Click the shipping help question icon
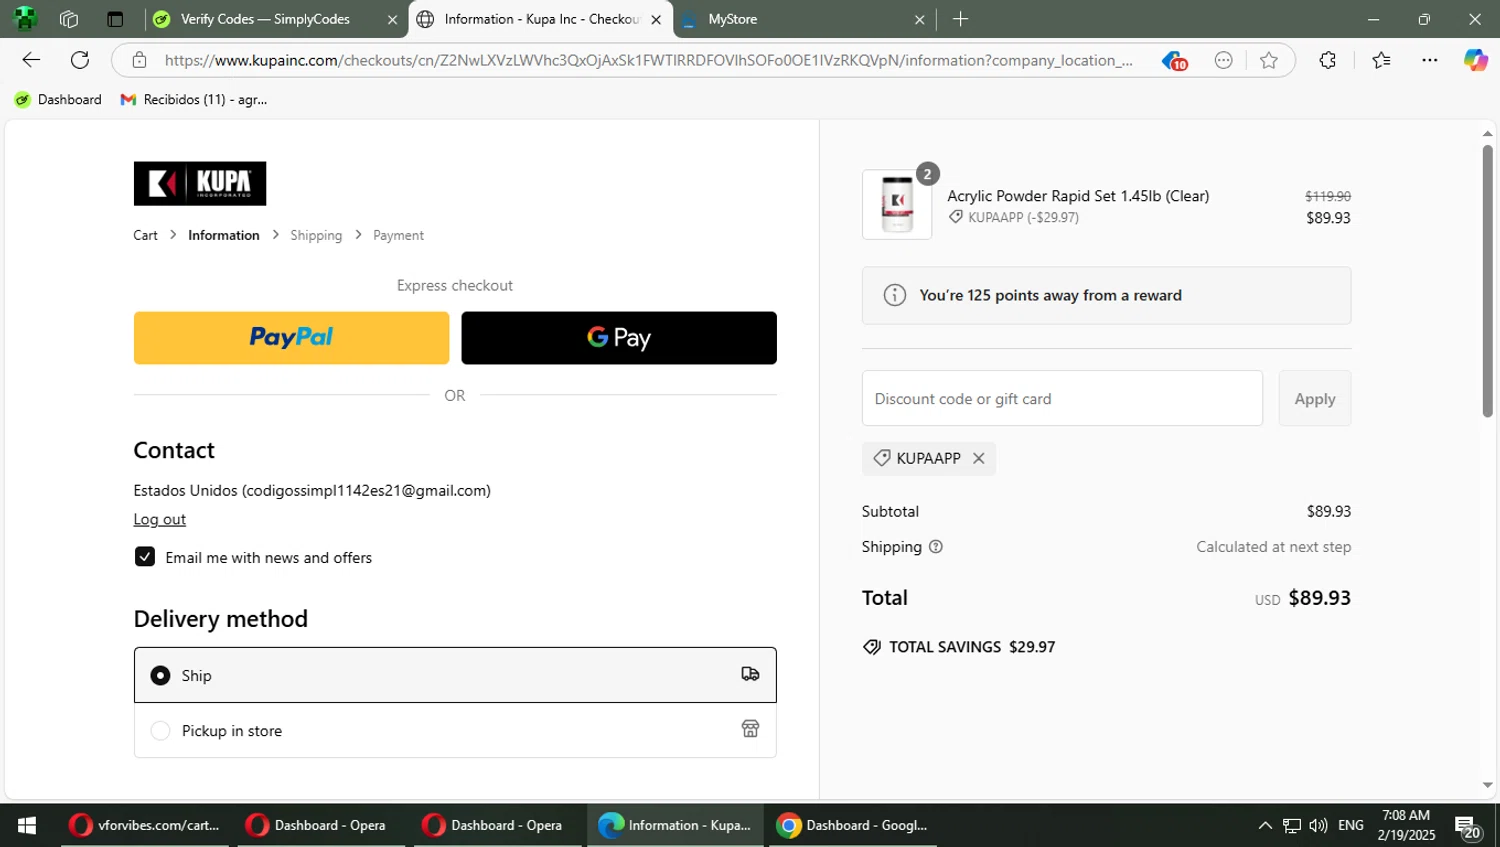Viewport: 1500px width, 847px height. click(x=936, y=547)
